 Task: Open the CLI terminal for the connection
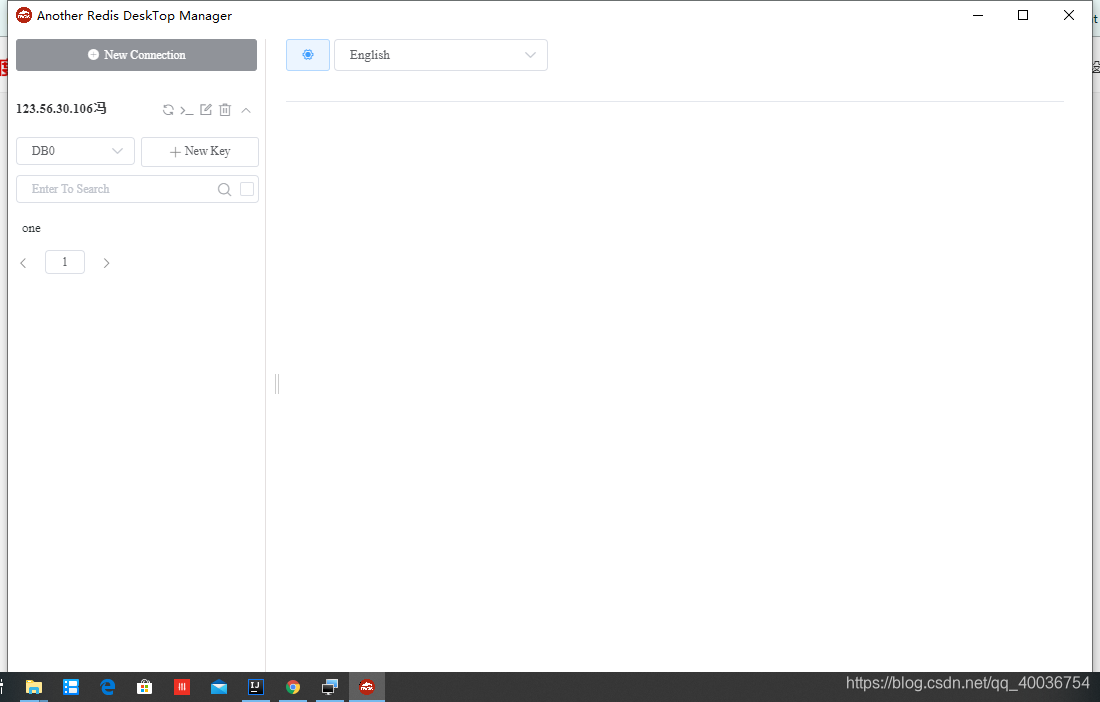point(187,110)
